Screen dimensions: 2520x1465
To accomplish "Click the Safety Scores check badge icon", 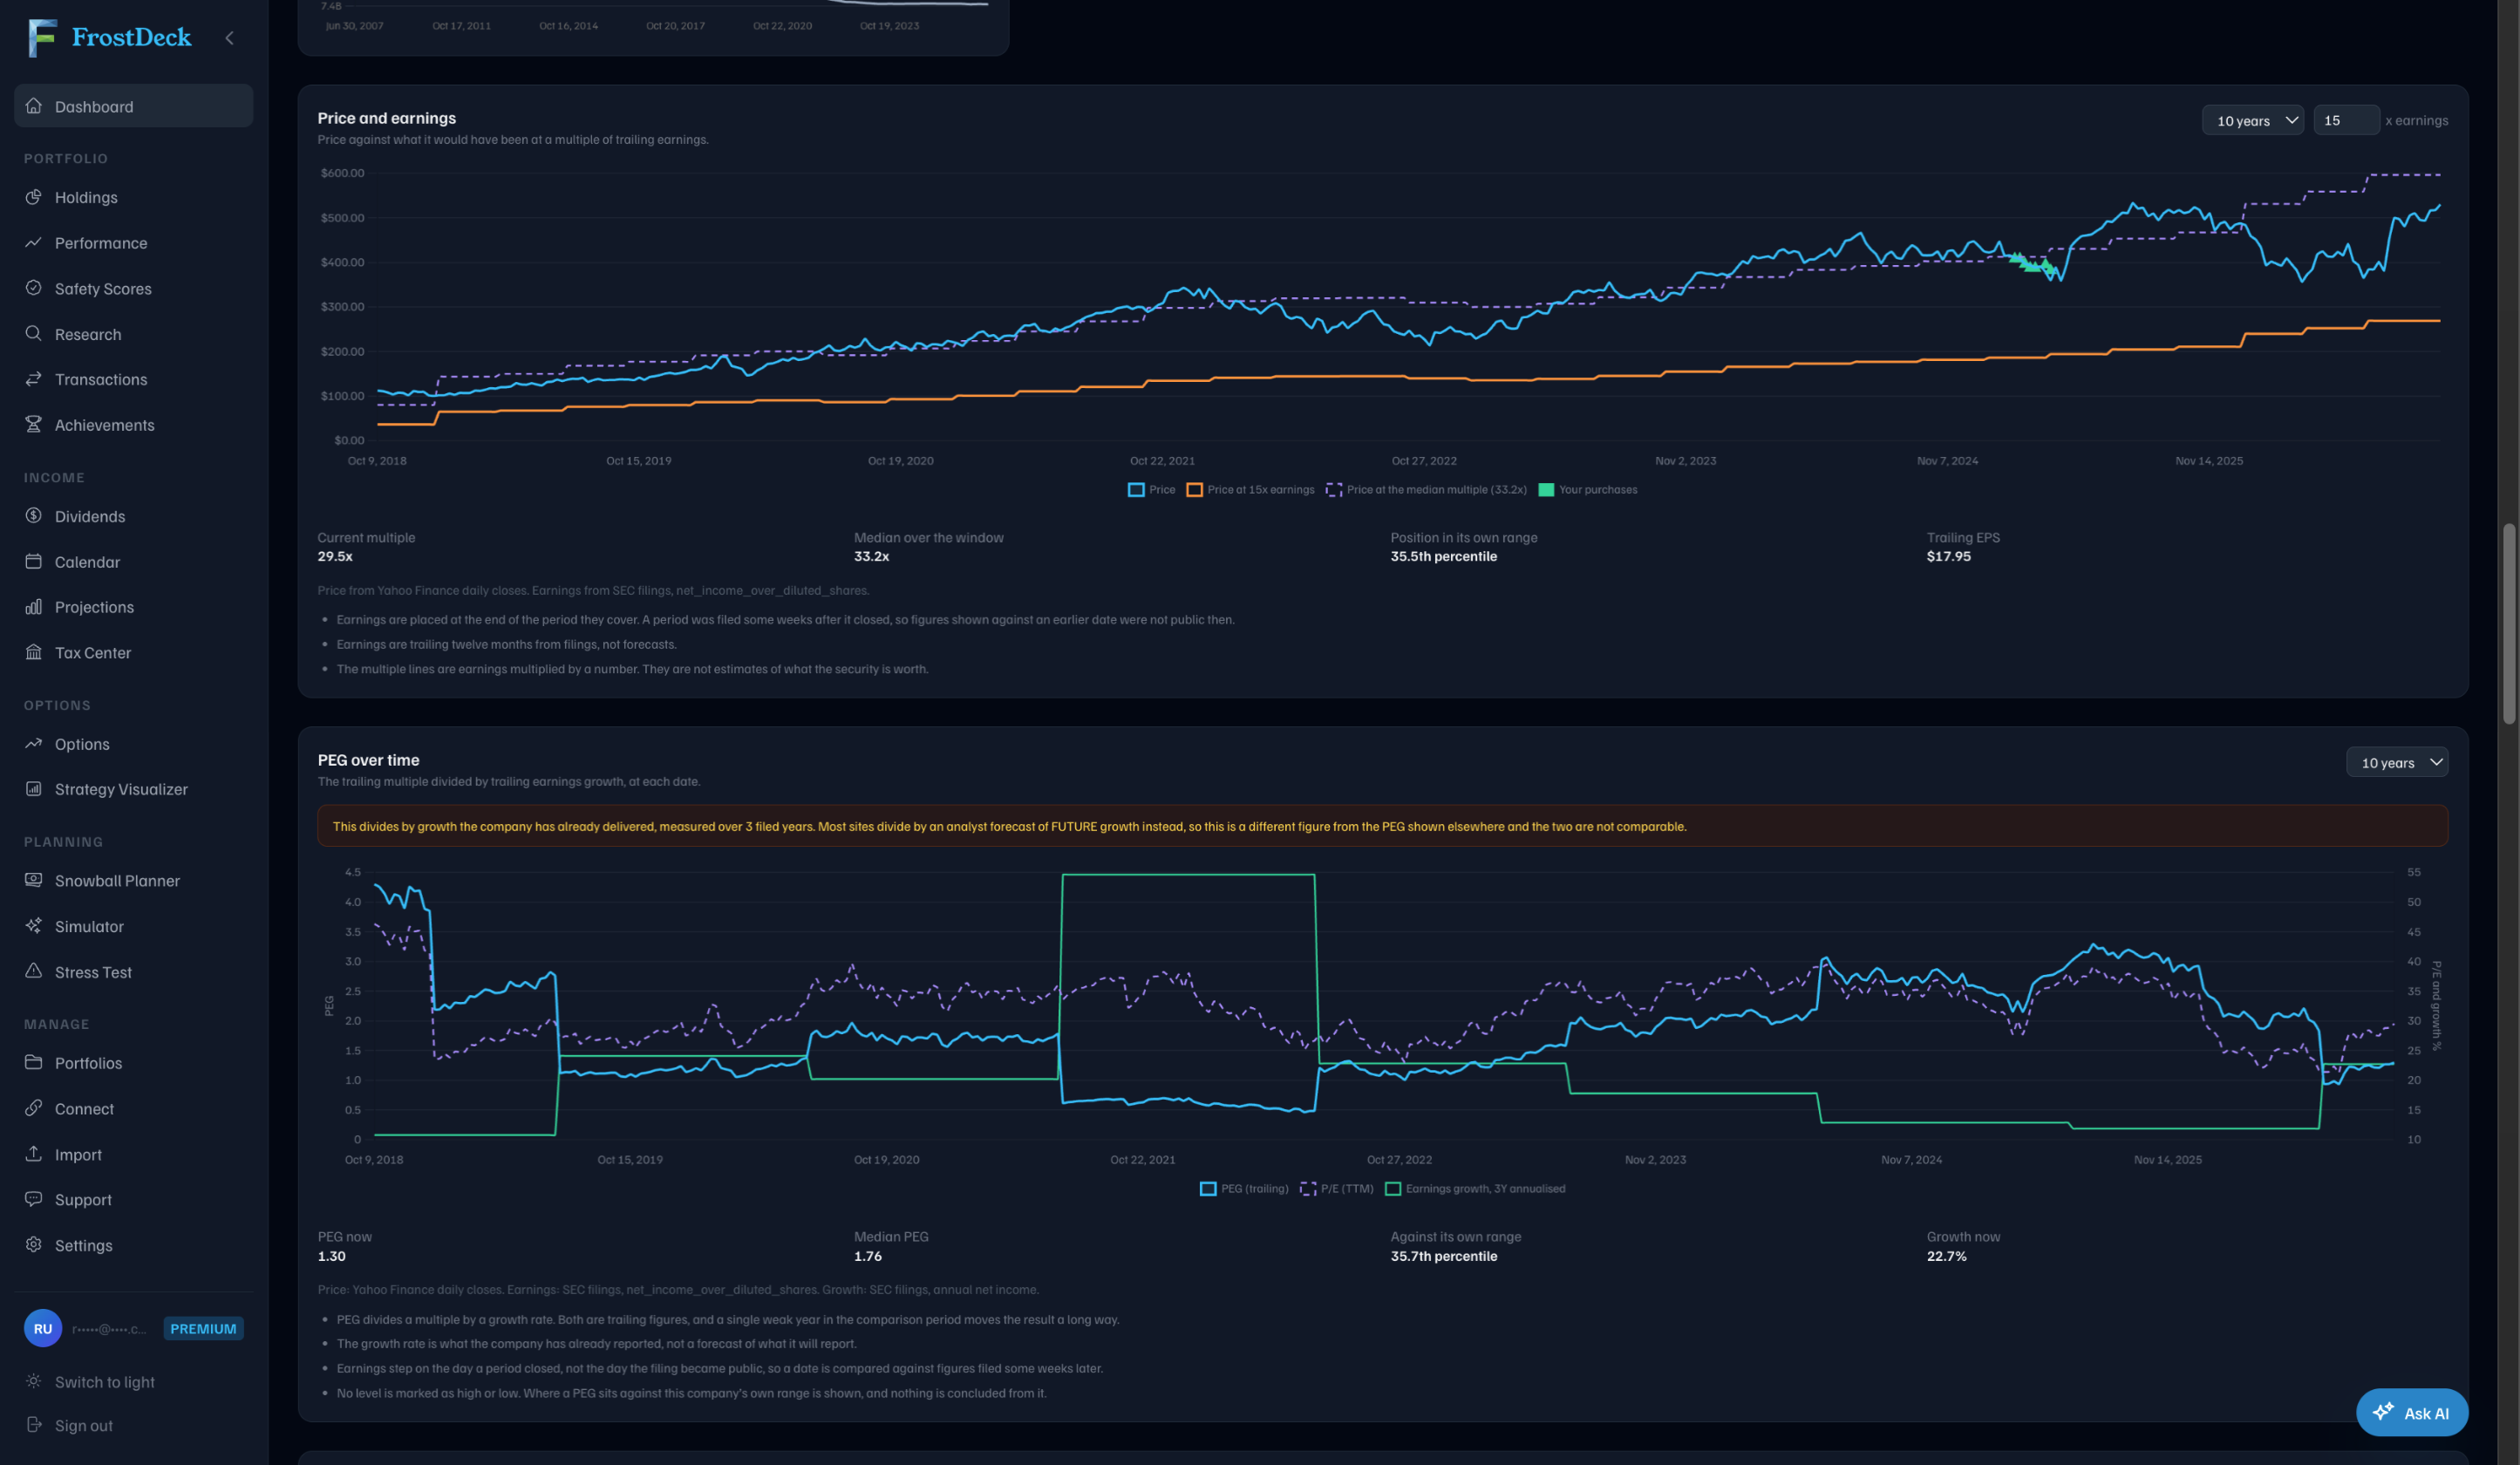I will click(34, 288).
